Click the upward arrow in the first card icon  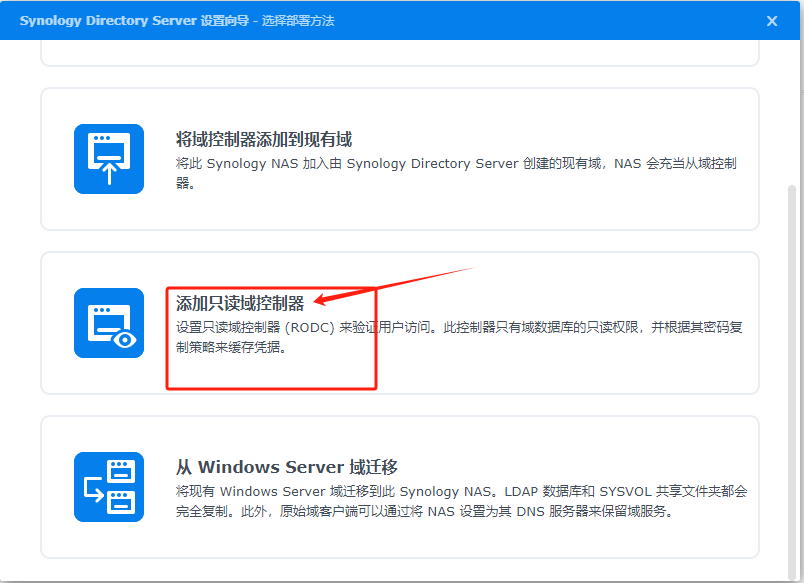tap(108, 172)
